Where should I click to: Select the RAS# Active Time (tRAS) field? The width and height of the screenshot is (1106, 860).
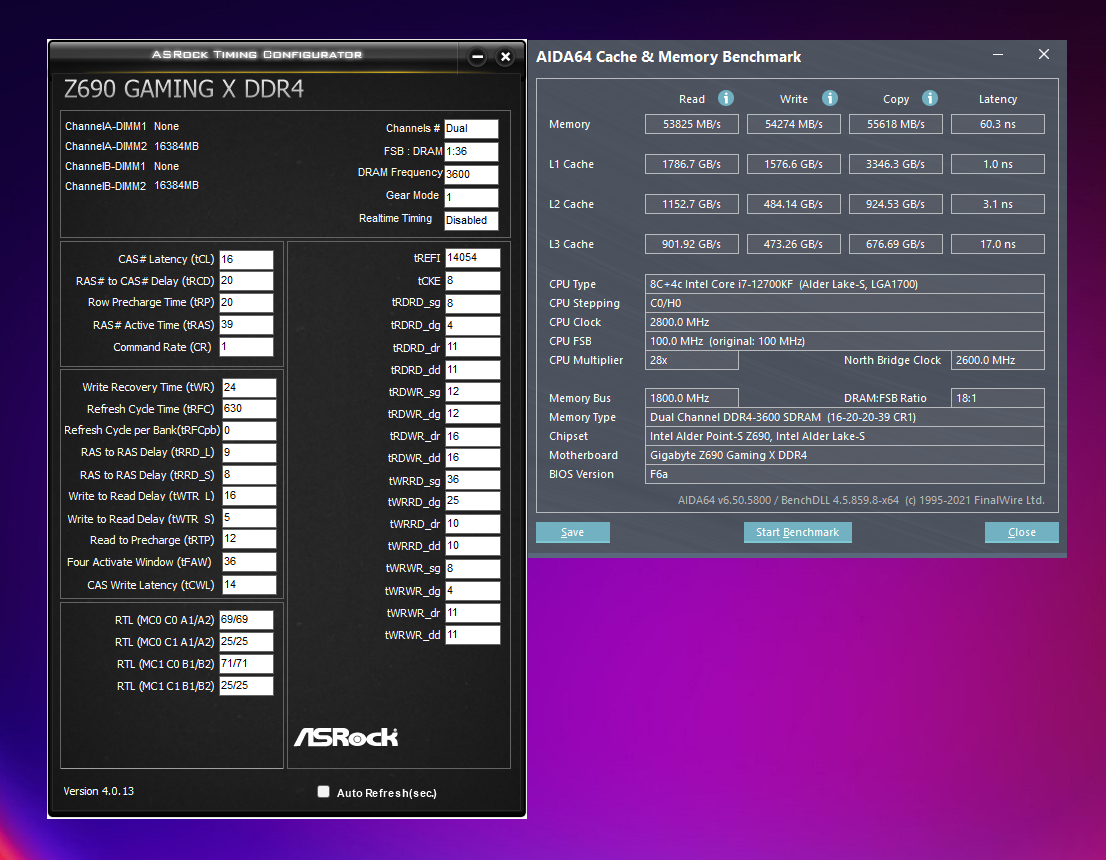pos(246,325)
